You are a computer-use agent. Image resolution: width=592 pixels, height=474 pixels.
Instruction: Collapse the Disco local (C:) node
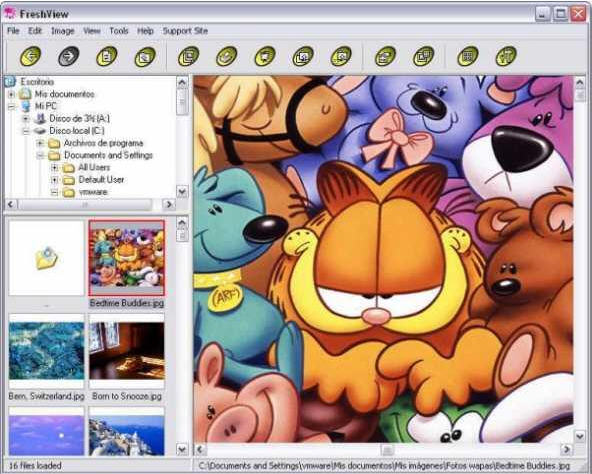(26, 131)
